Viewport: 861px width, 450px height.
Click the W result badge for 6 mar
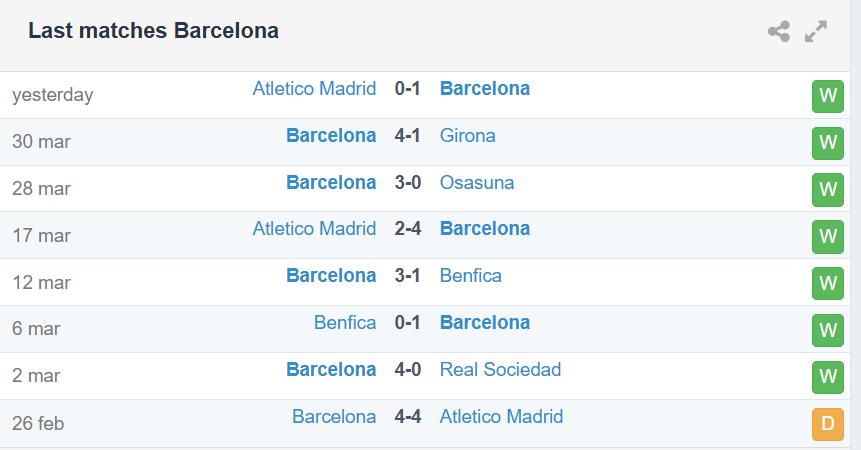pos(828,330)
